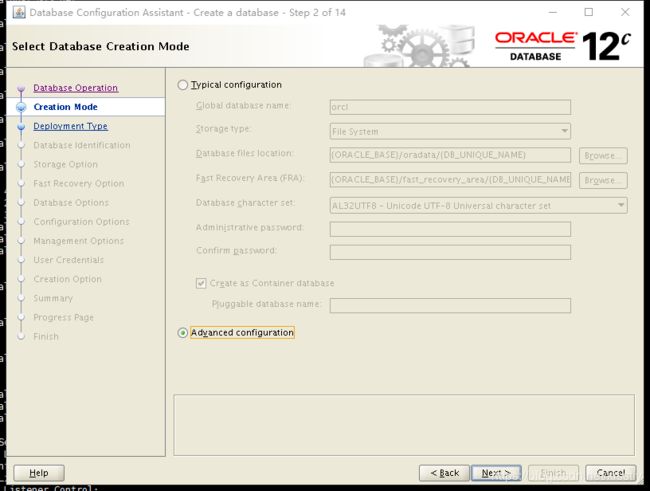Click the Progress Page step label

tap(63, 317)
